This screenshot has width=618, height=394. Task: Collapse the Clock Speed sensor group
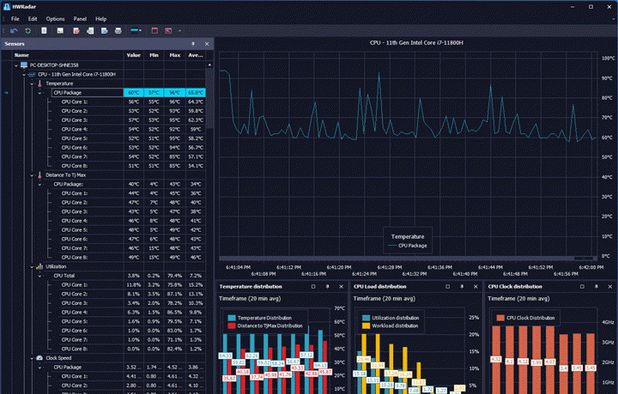(32, 359)
